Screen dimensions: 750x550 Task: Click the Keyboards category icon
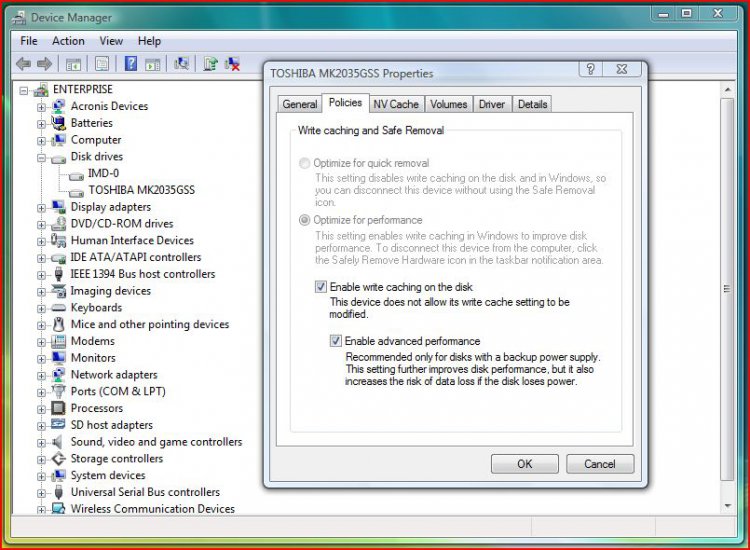(58, 308)
